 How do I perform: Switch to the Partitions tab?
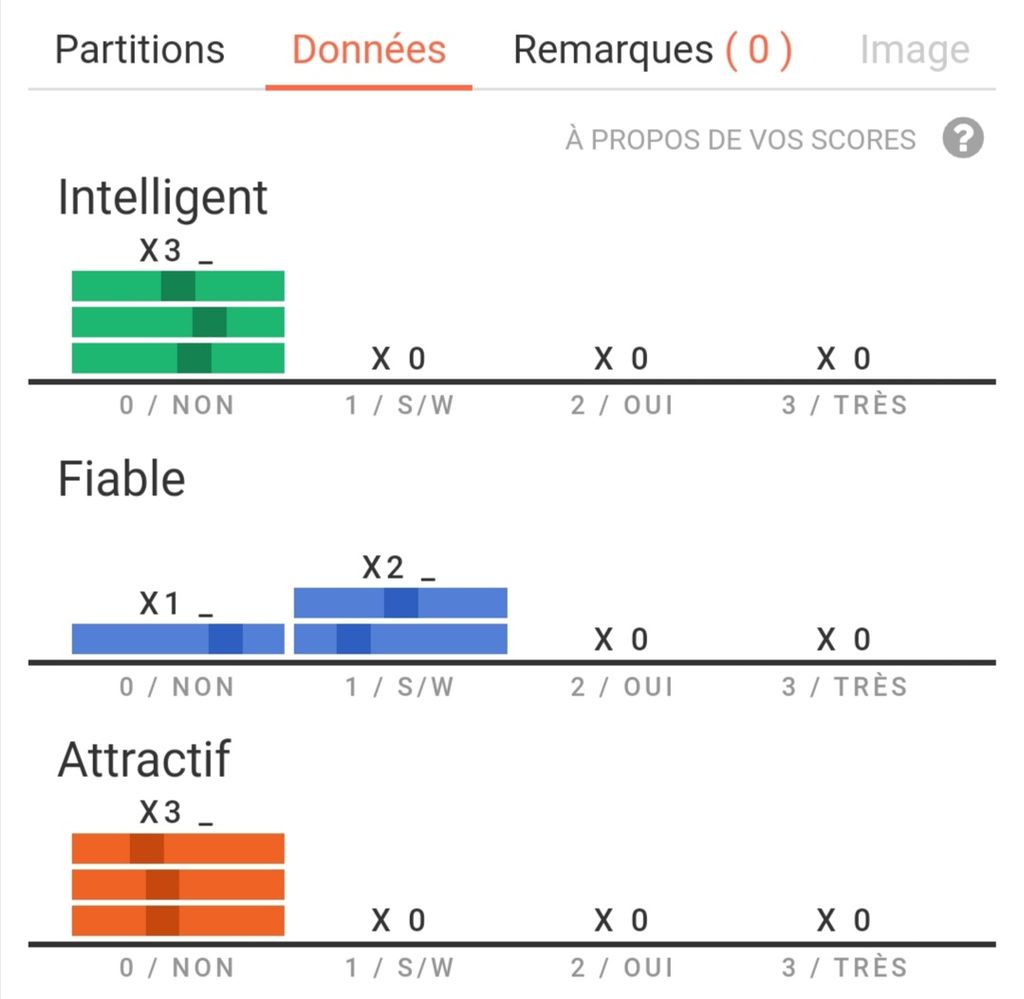140,49
